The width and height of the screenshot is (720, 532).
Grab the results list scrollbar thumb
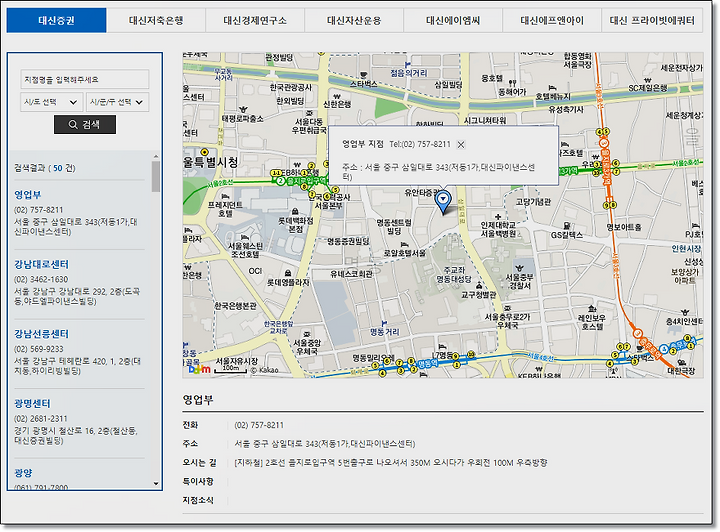[156, 176]
